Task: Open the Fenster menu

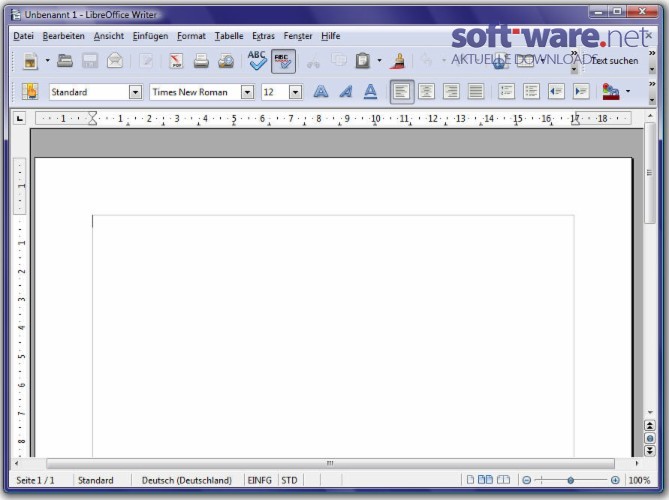Action: pos(298,36)
